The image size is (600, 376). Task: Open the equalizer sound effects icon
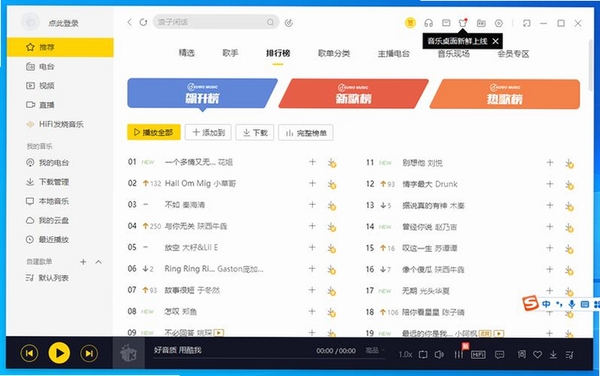(x=458, y=355)
